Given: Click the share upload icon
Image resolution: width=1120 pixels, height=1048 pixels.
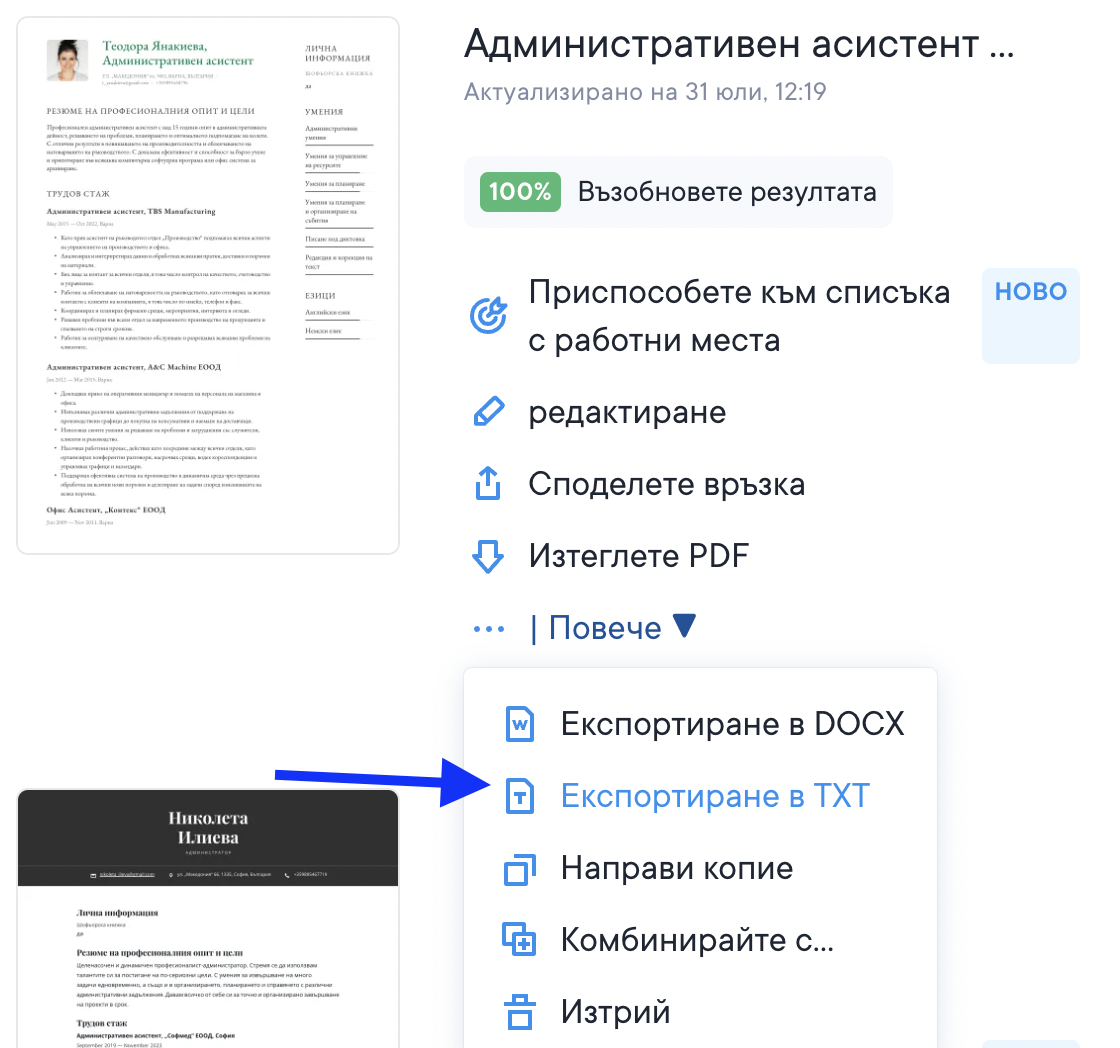Looking at the screenshot, I should coord(487,485).
